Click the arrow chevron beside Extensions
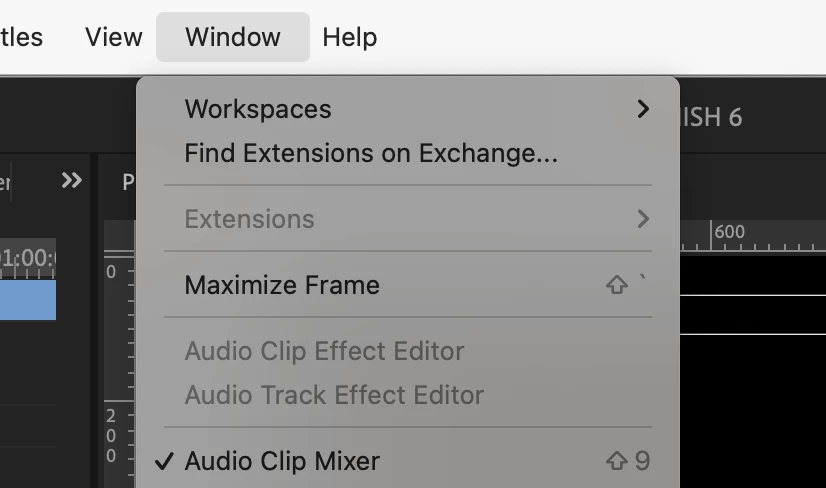The height and width of the screenshot is (488, 826). point(643,219)
